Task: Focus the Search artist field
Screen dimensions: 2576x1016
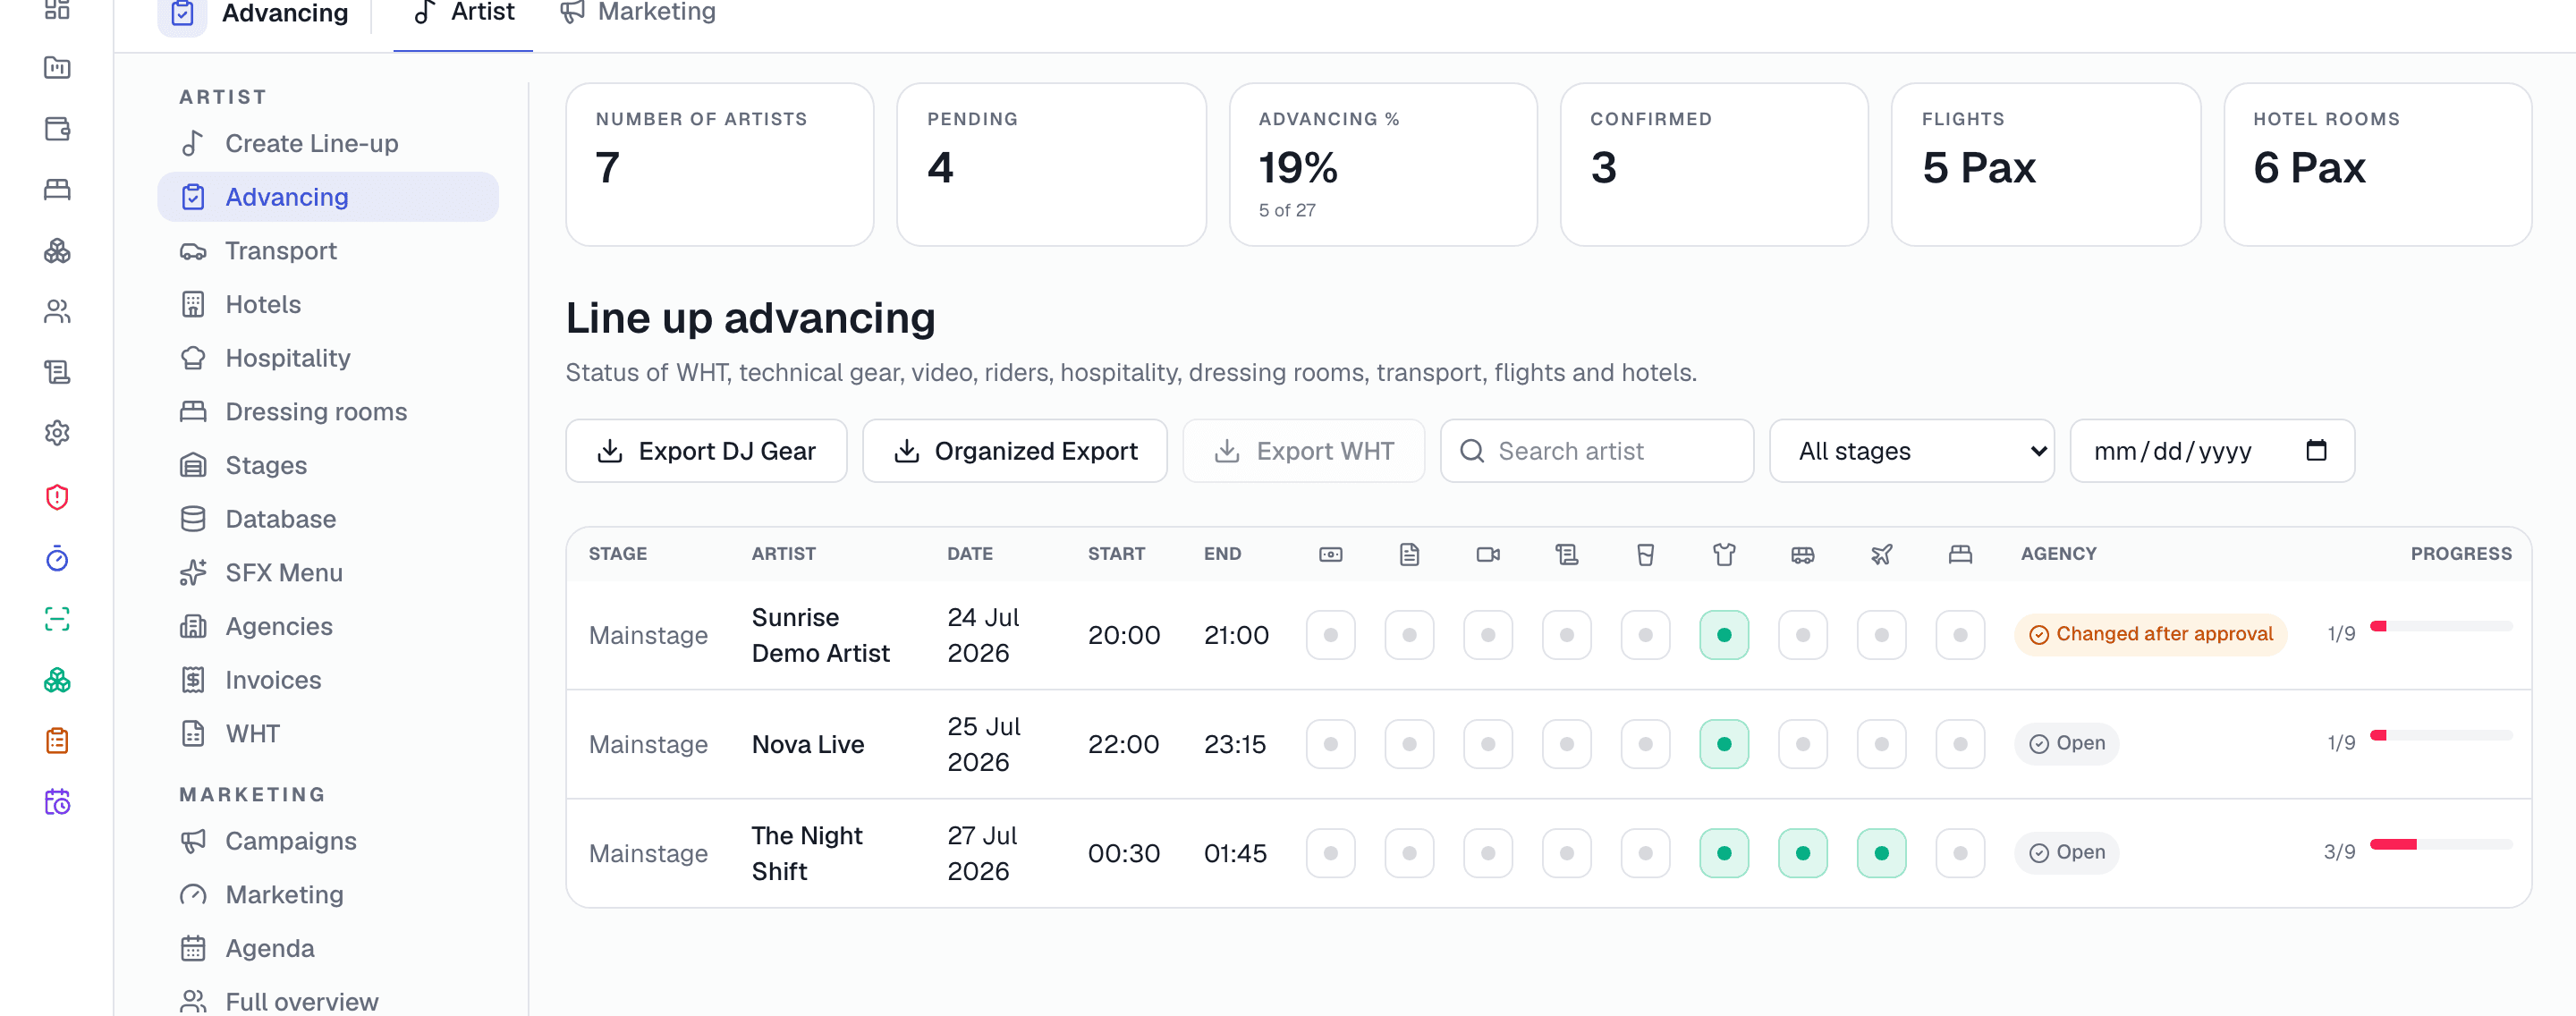Action: 1596,451
